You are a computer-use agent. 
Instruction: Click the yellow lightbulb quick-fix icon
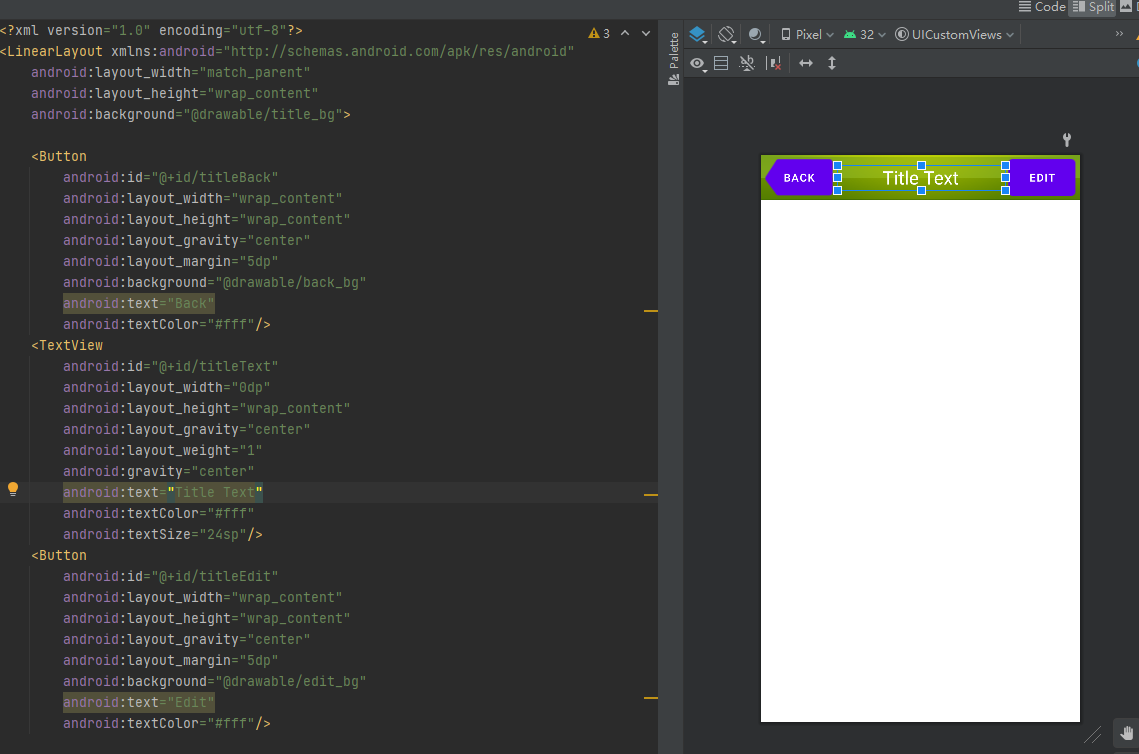[12, 489]
